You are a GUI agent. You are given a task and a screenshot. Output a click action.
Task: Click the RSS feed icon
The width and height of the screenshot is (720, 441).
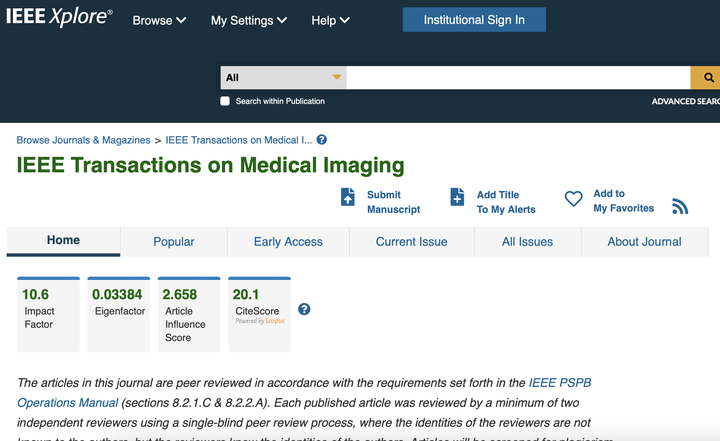[x=680, y=205]
